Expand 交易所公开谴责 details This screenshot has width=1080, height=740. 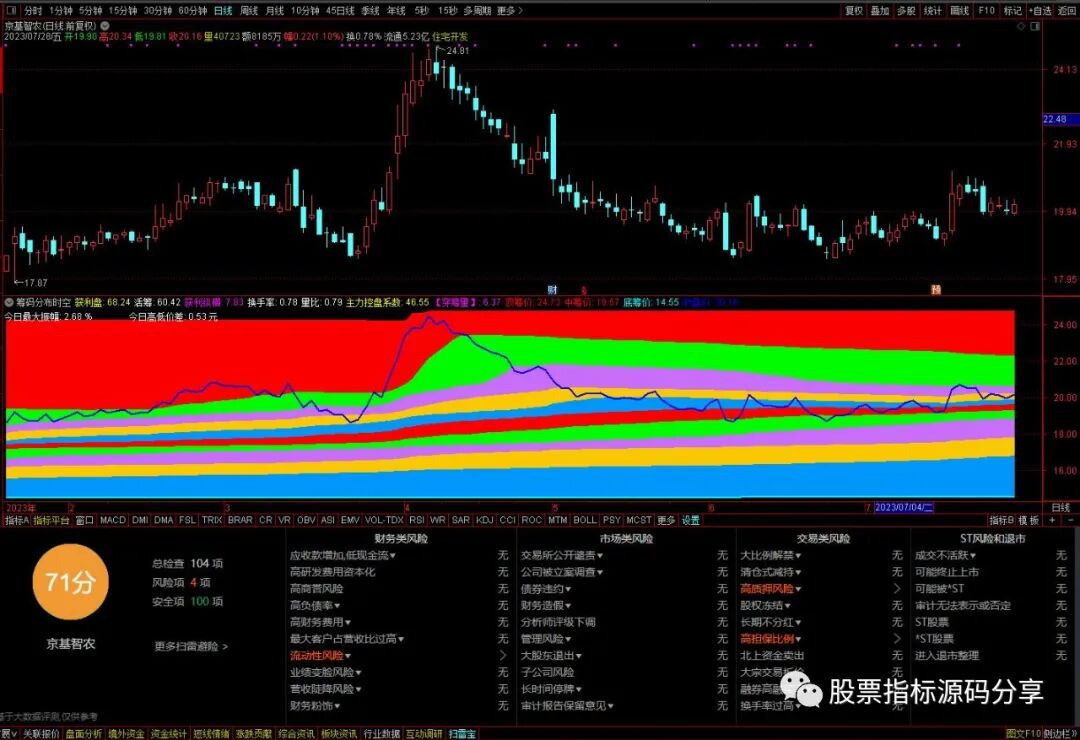561,555
